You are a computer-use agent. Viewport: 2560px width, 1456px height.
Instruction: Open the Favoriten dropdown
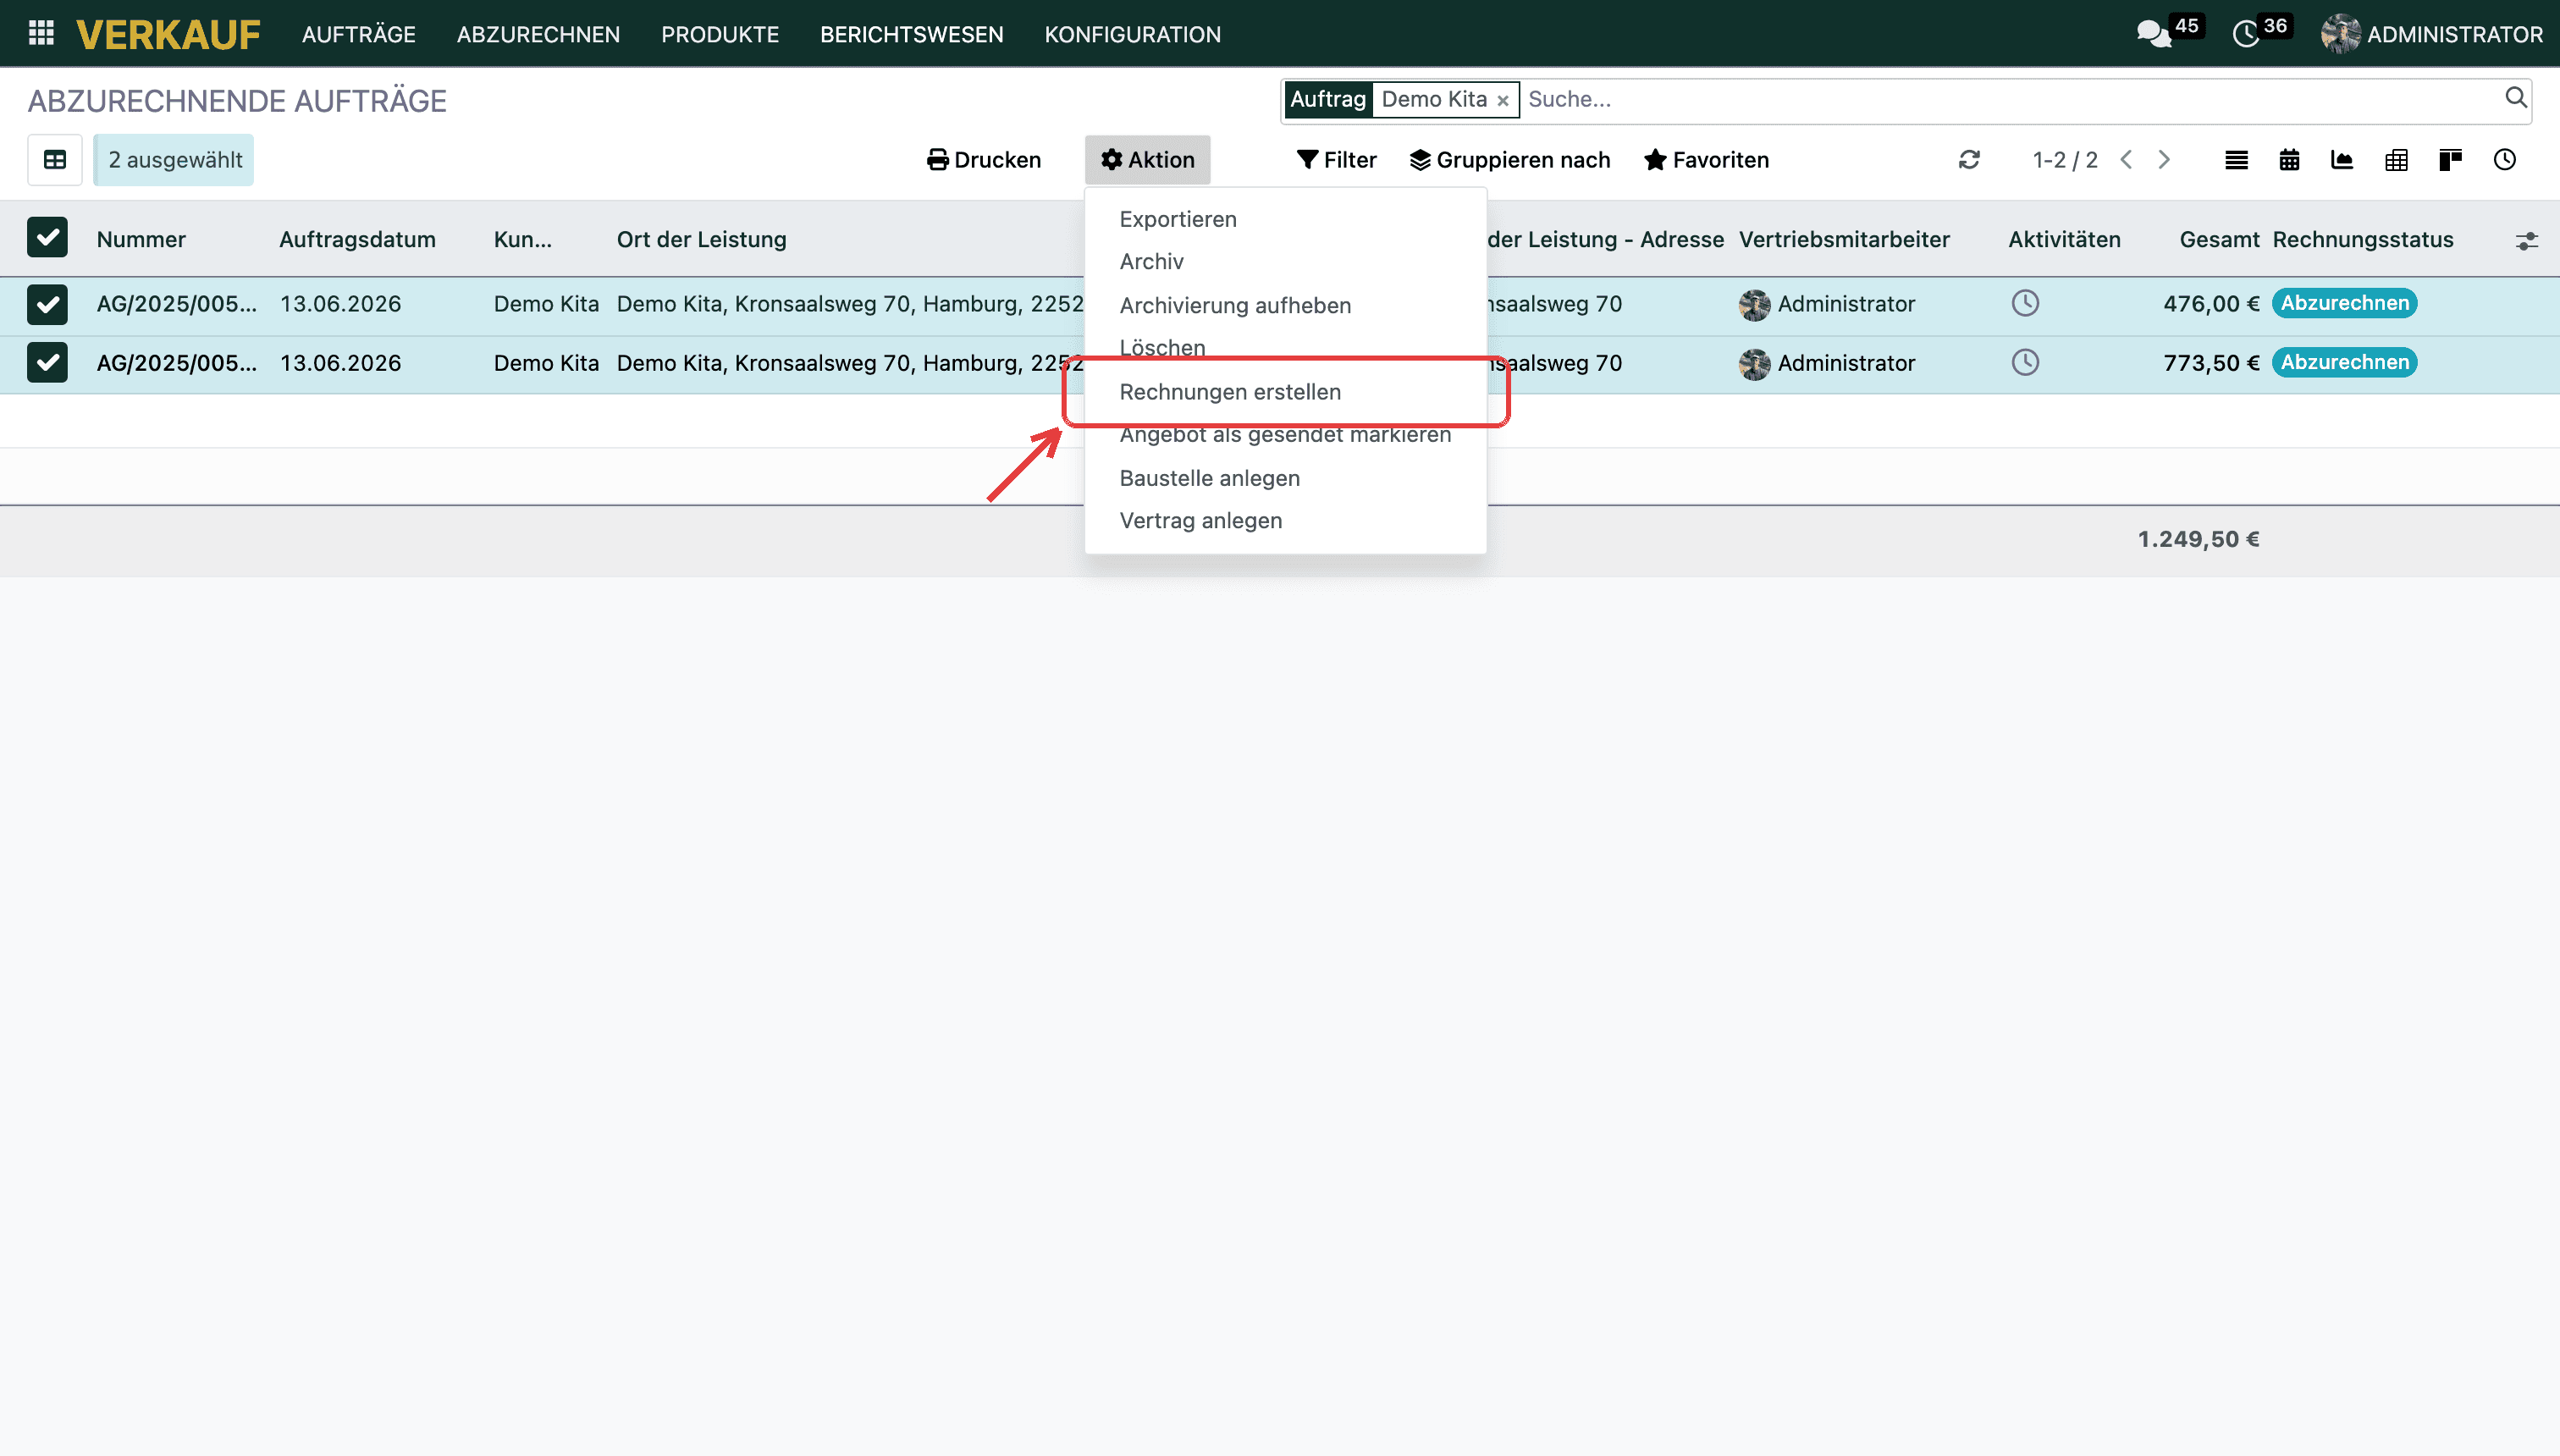point(1706,160)
